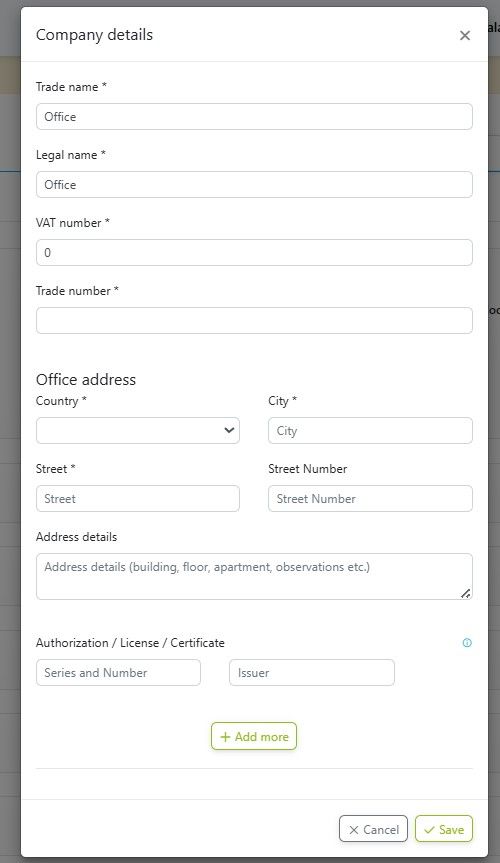This screenshot has height=863, width=500.
Task: Click the Street input field
Action: coord(138,499)
